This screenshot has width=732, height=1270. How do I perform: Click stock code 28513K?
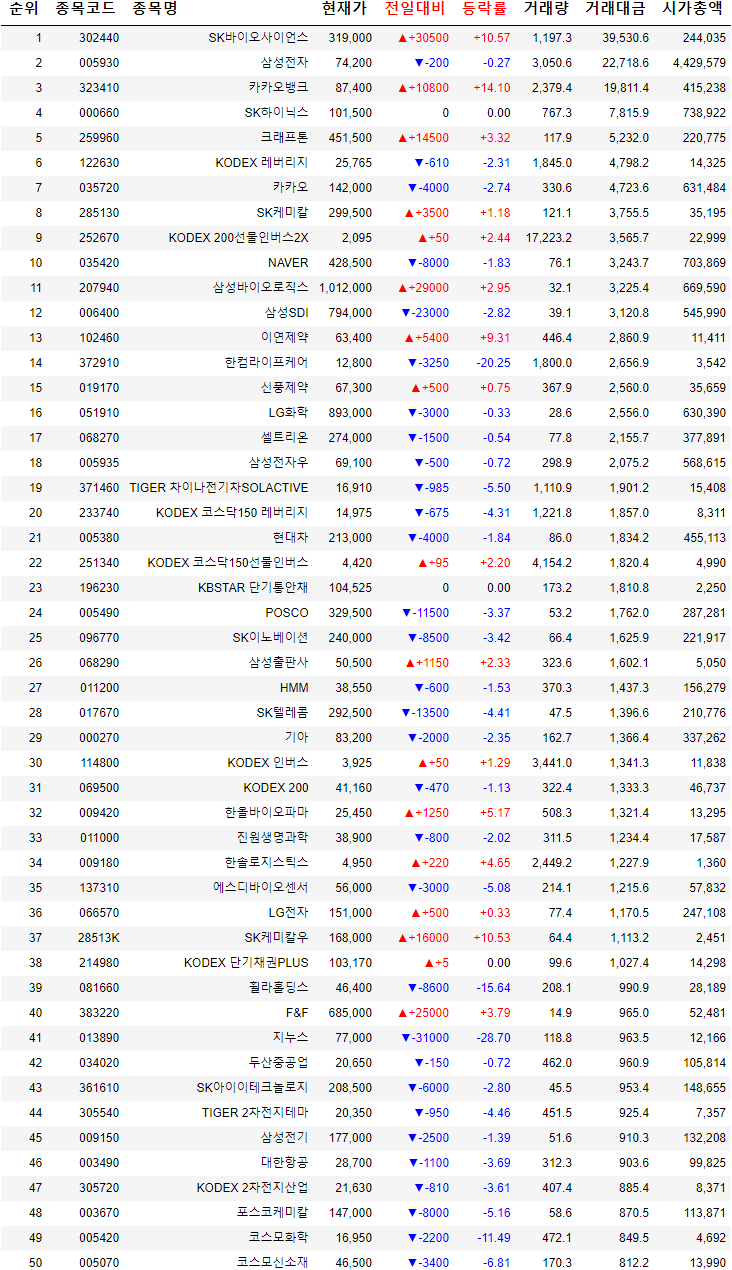(99, 938)
